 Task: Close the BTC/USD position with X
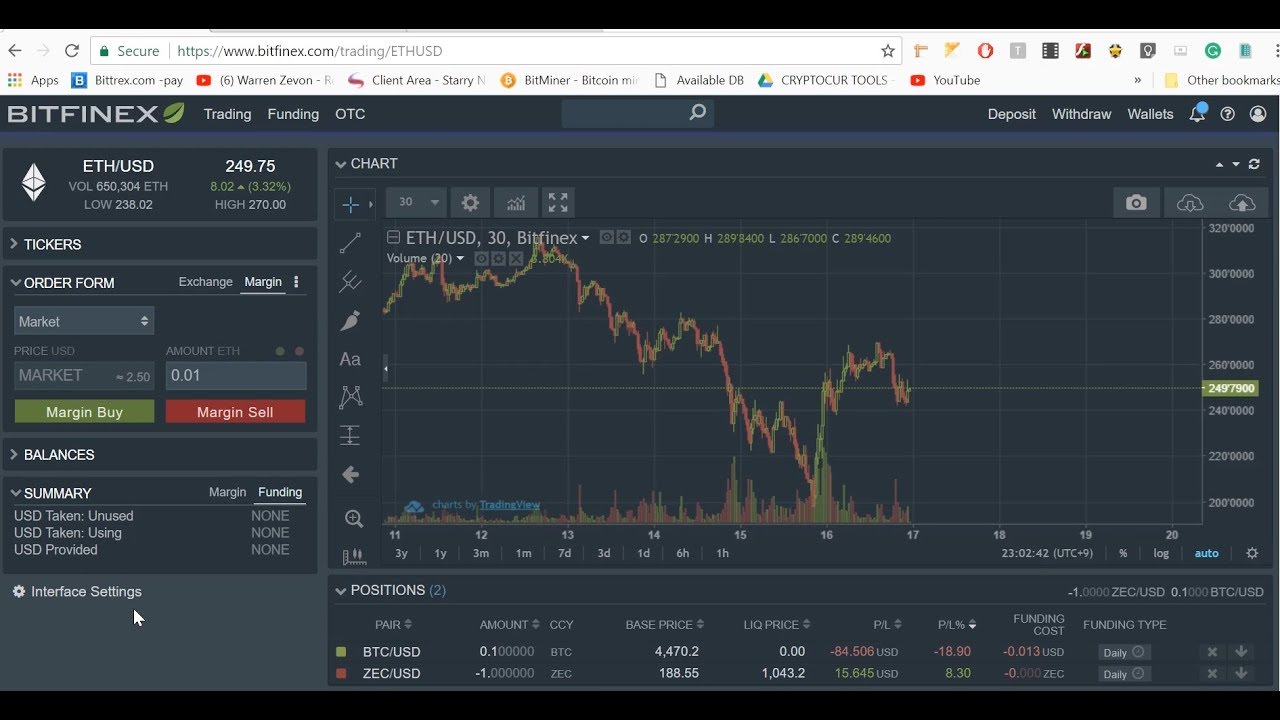tap(1212, 652)
